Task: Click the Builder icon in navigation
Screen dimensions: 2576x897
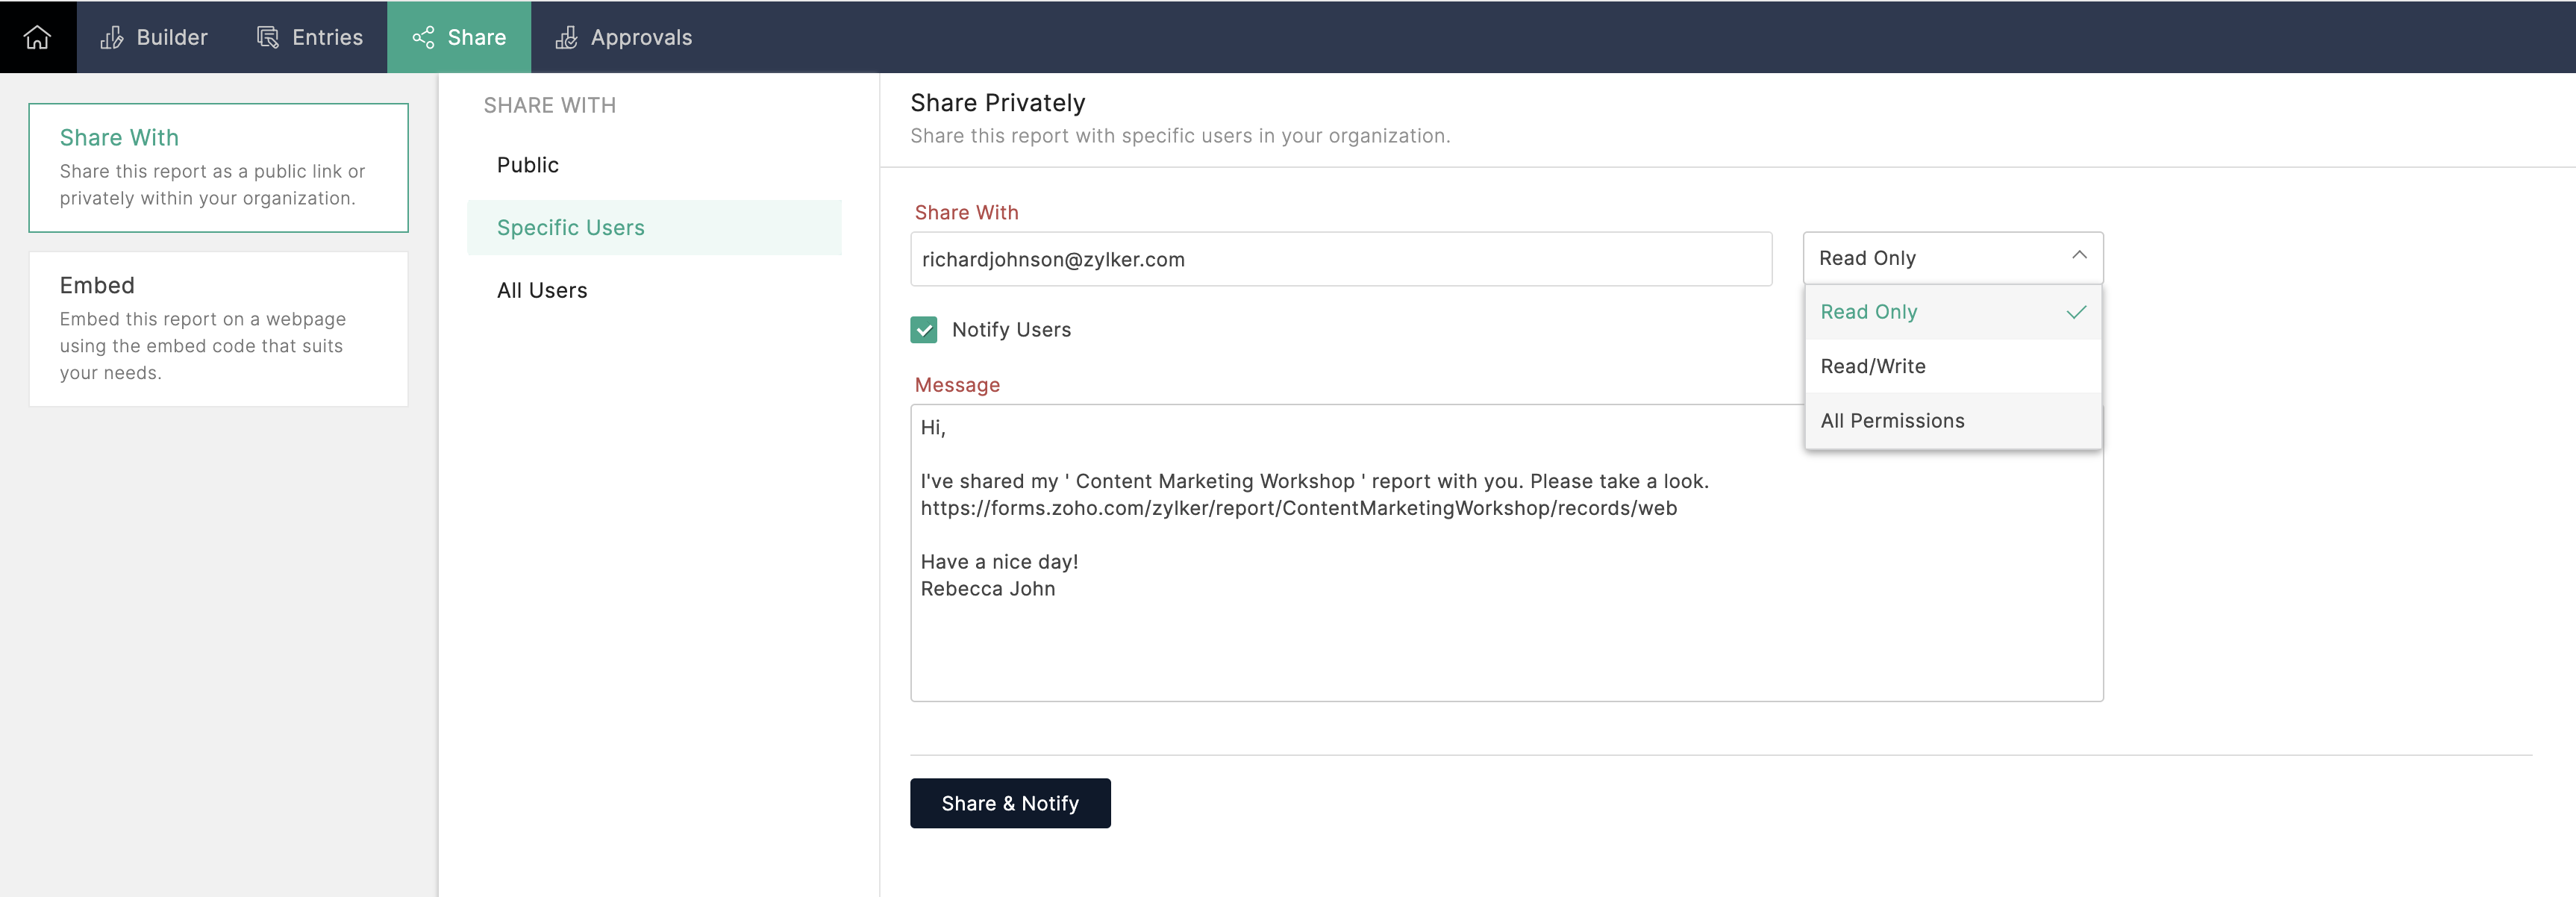Action: pos(112,38)
